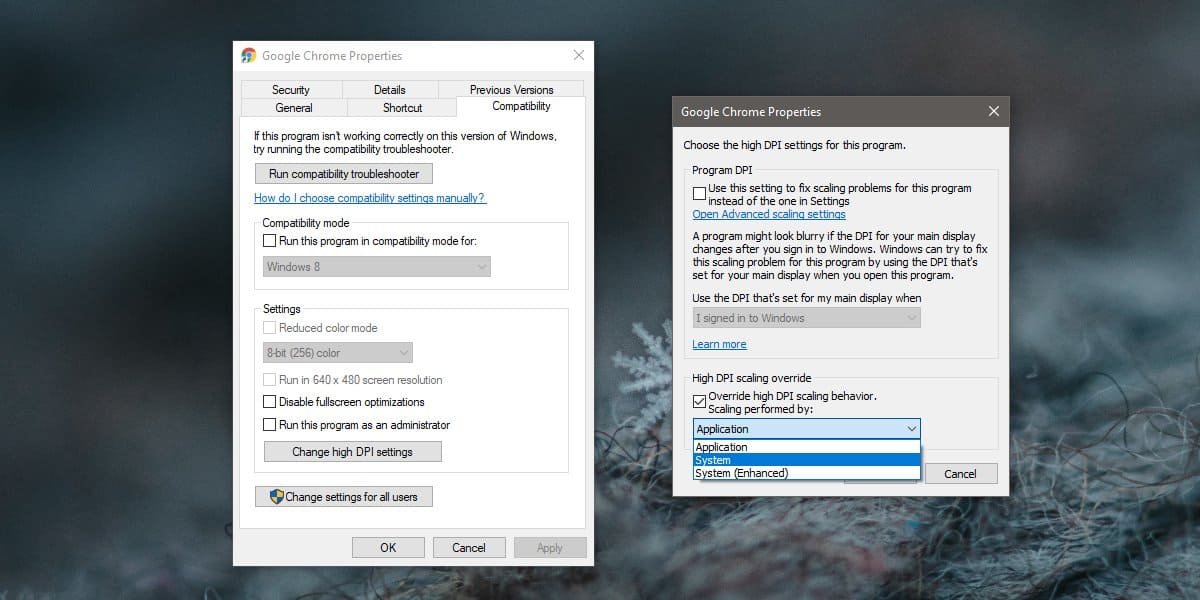Click Cancel in the high DPI dialog
1200x600 pixels.
tap(960, 474)
